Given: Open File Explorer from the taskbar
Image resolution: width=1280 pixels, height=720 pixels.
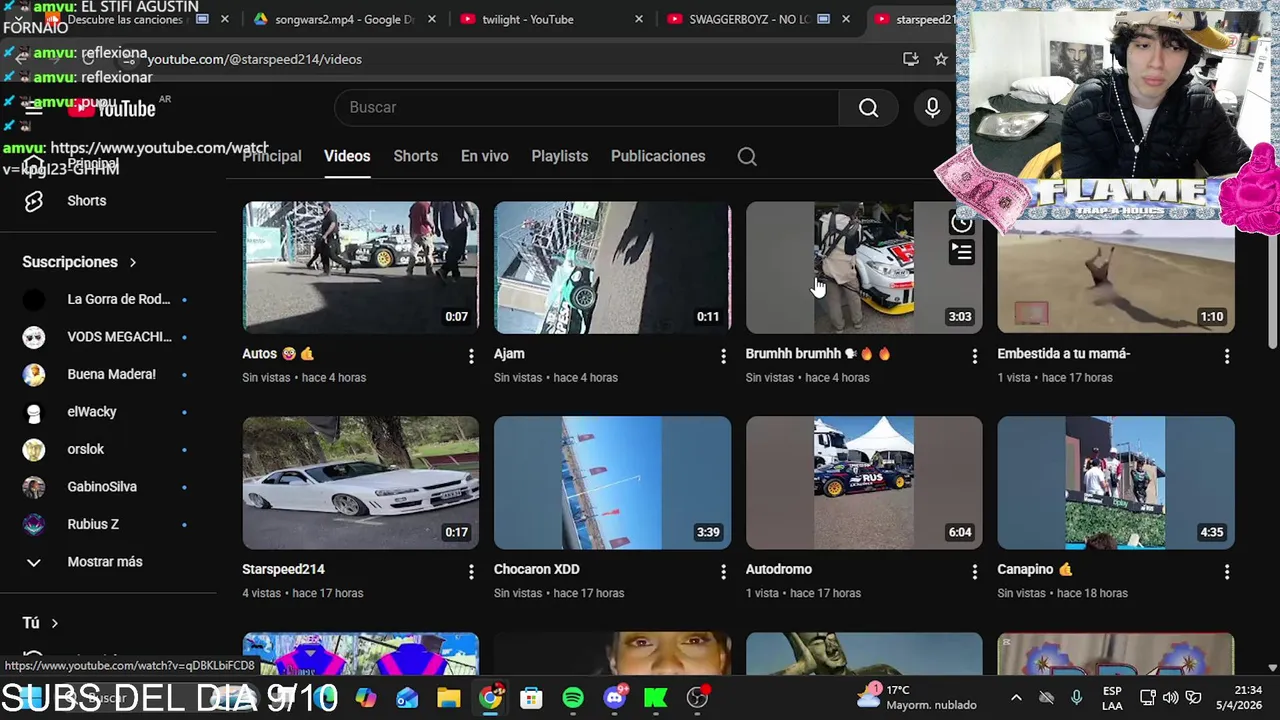Looking at the screenshot, I should point(449,698).
